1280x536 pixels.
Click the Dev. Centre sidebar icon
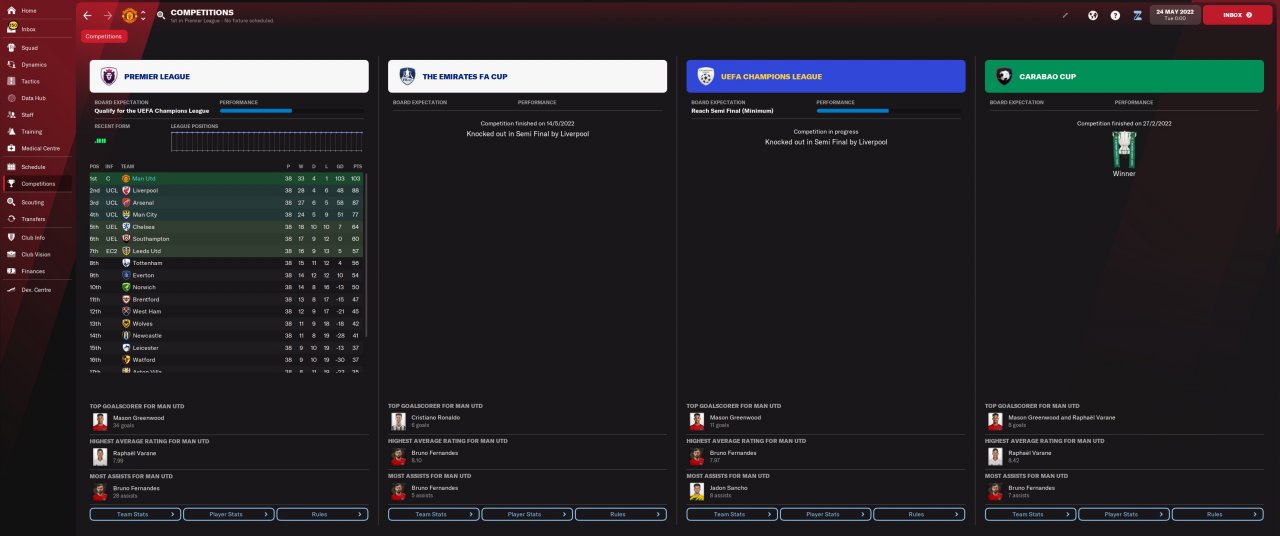11,289
